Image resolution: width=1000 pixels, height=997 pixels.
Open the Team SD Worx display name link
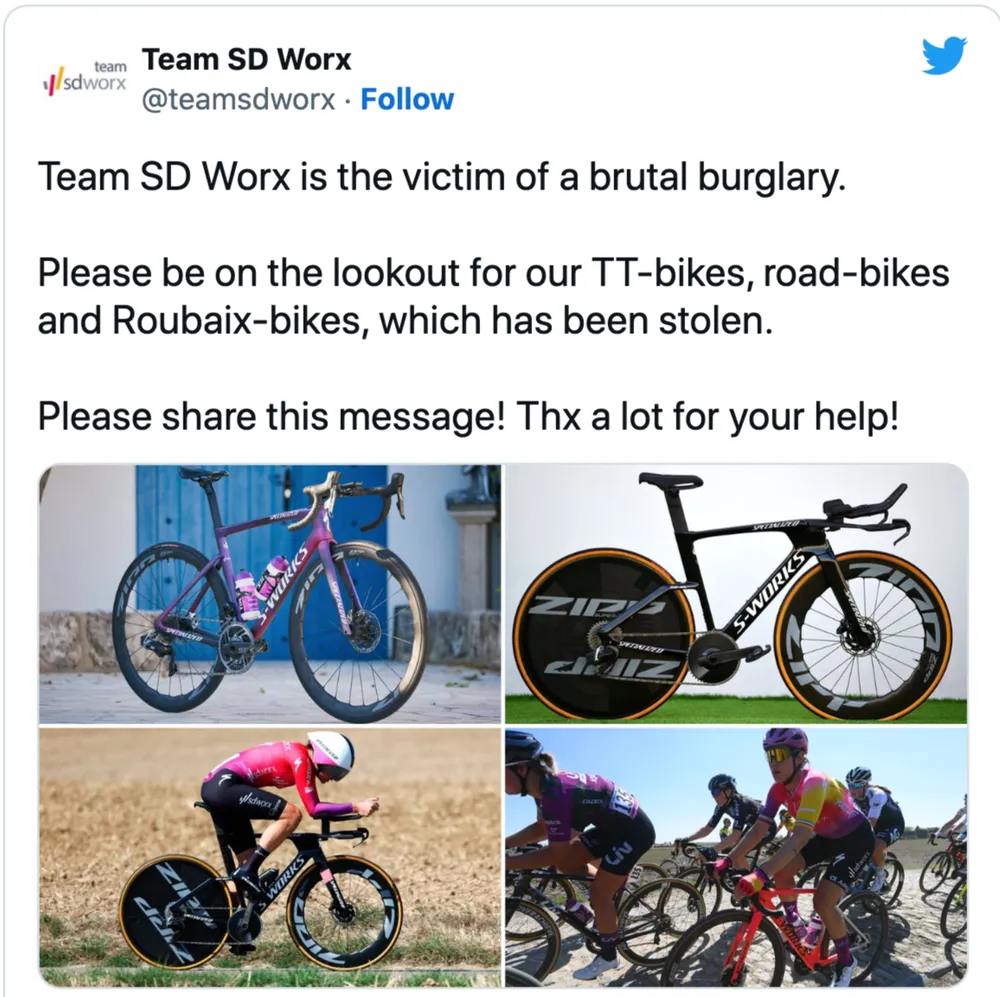click(246, 60)
